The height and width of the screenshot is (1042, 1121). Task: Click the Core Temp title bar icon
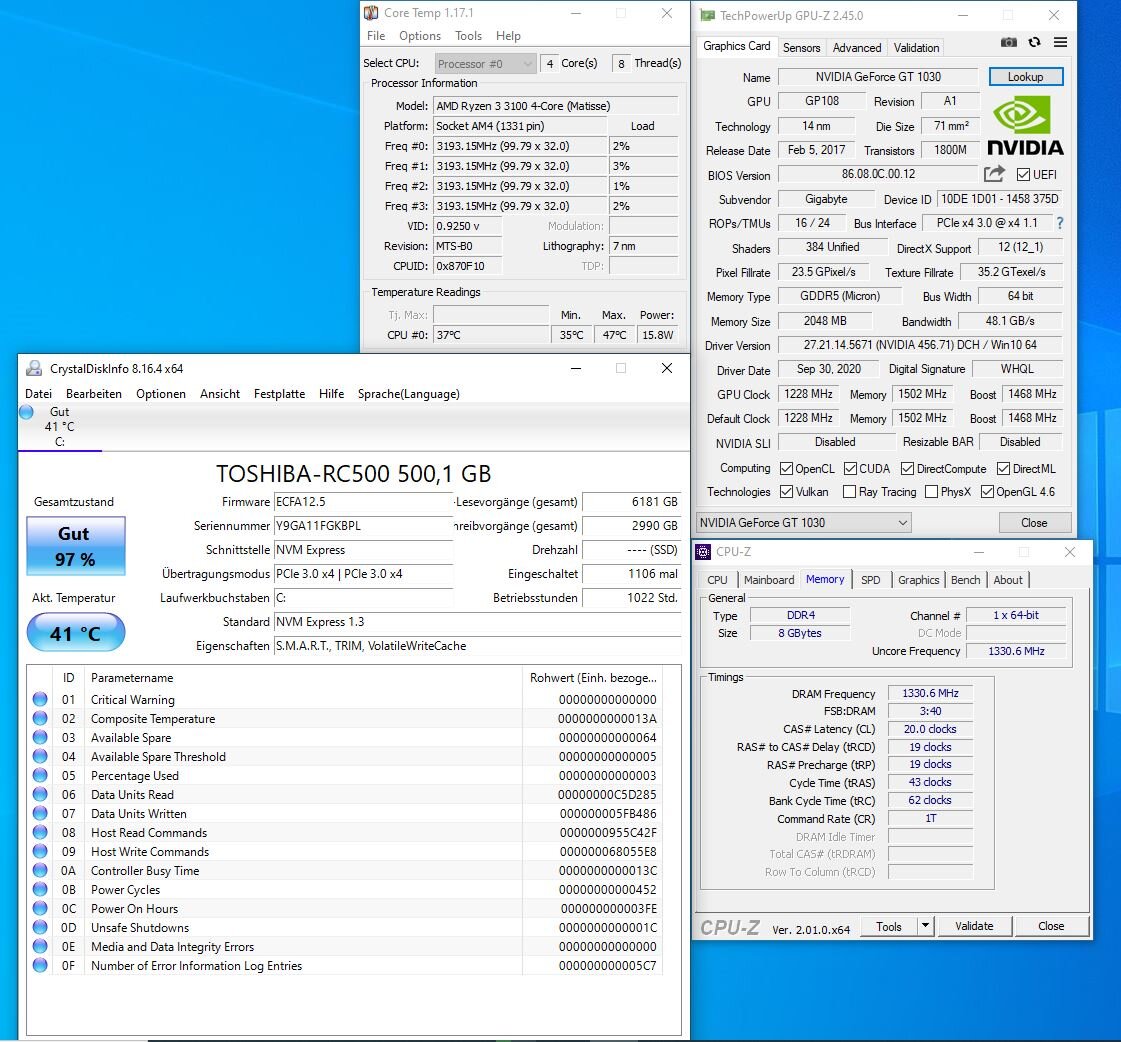tap(371, 13)
